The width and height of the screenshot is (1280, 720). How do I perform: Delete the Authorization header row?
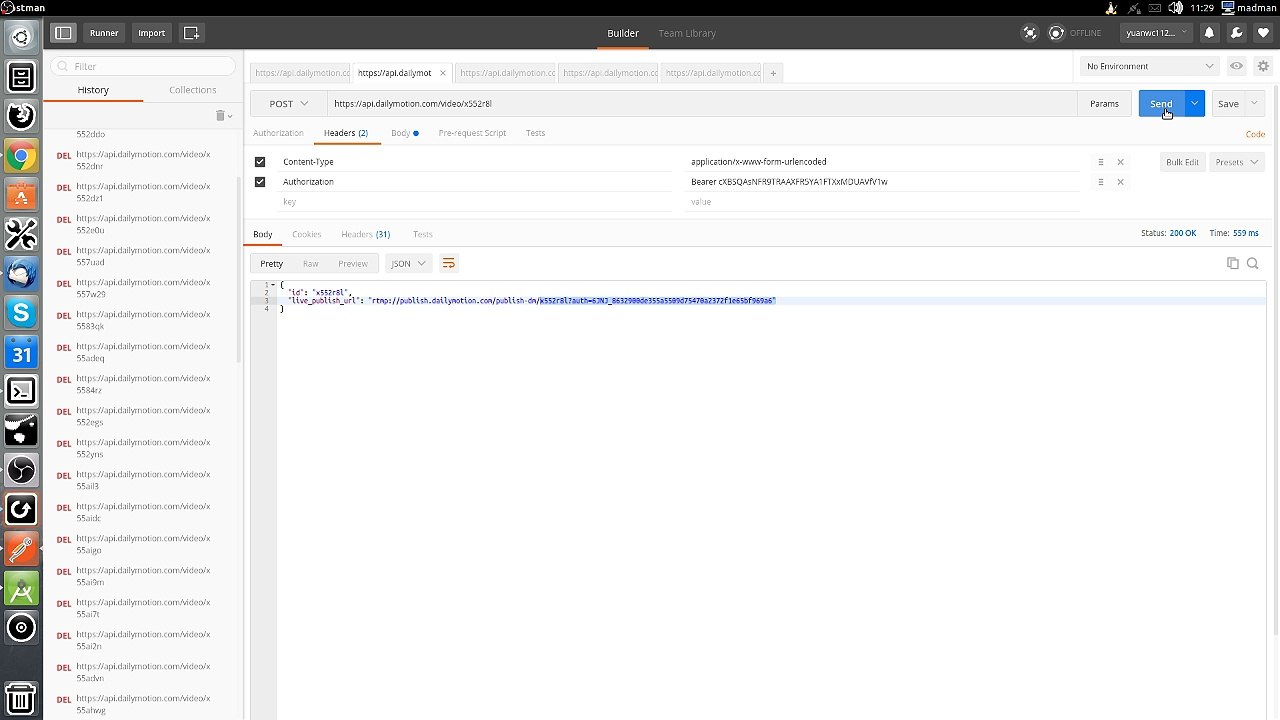pyautogui.click(x=1120, y=182)
